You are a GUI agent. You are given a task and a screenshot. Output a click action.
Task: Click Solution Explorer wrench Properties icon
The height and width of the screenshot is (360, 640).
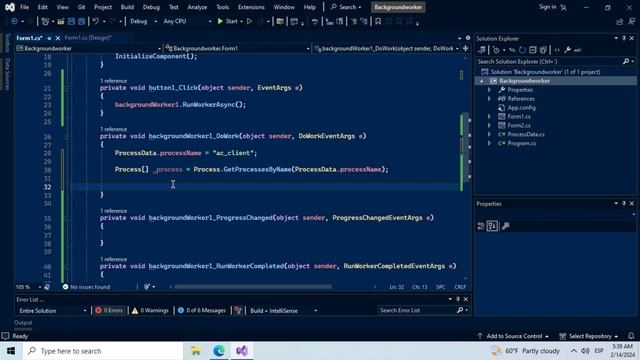[567, 50]
